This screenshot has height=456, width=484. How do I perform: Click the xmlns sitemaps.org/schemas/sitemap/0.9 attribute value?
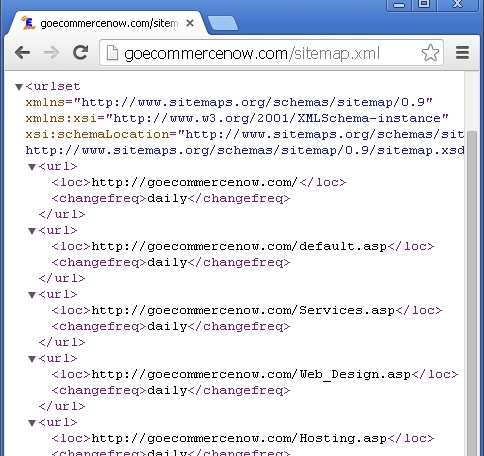click(x=253, y=102)
